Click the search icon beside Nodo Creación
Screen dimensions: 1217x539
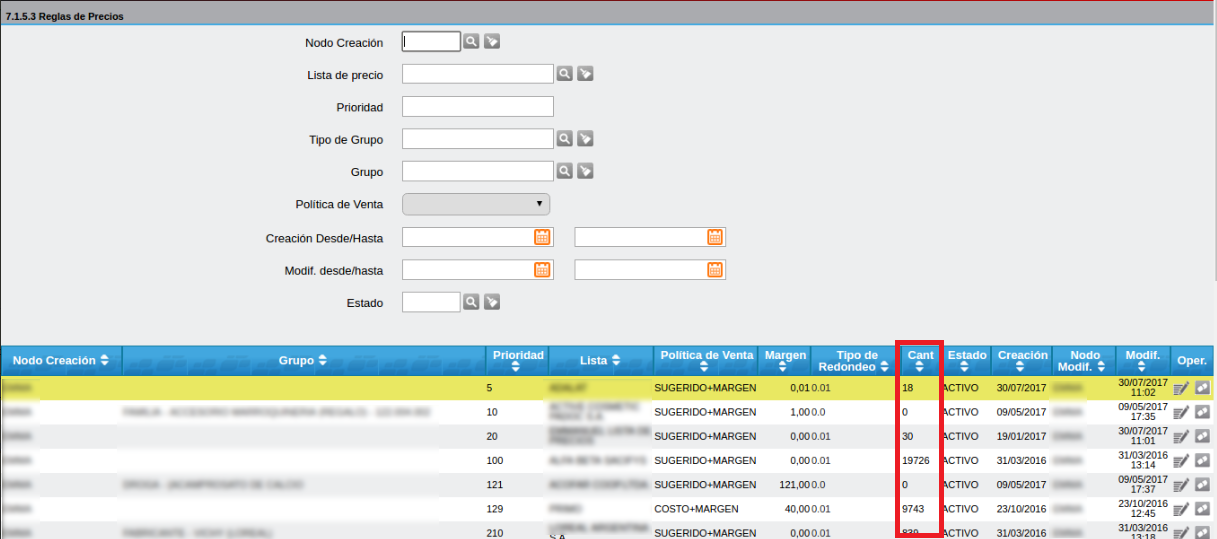(x=471, y=42)
